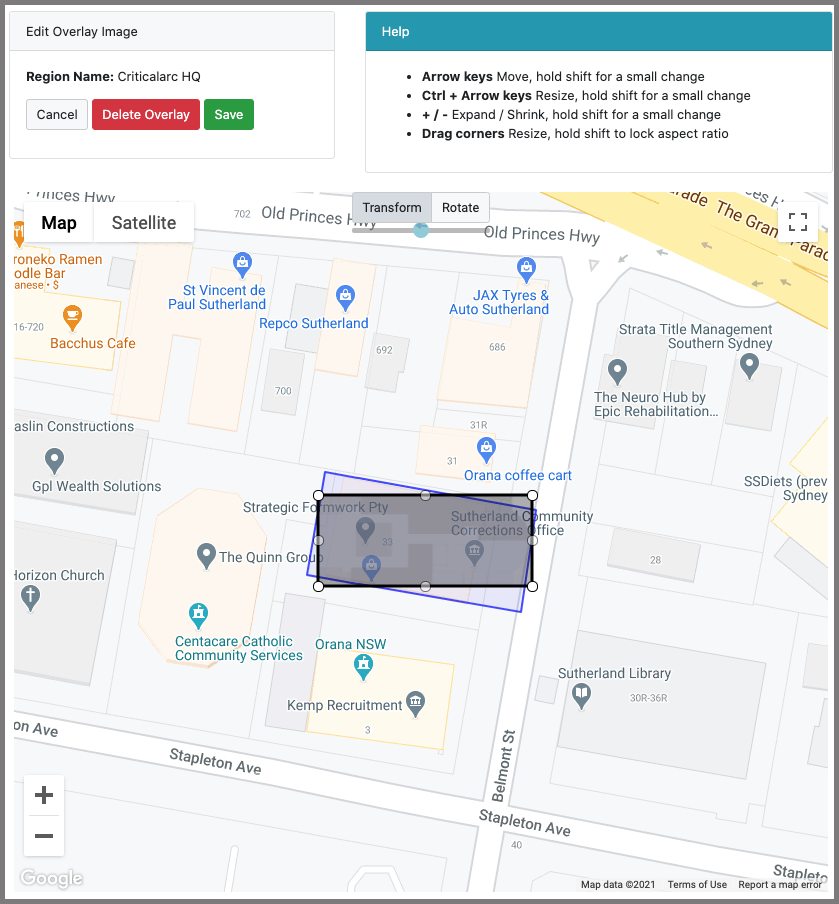
Task: Open the Terms of Use link
Action: (x=697, y=884)
